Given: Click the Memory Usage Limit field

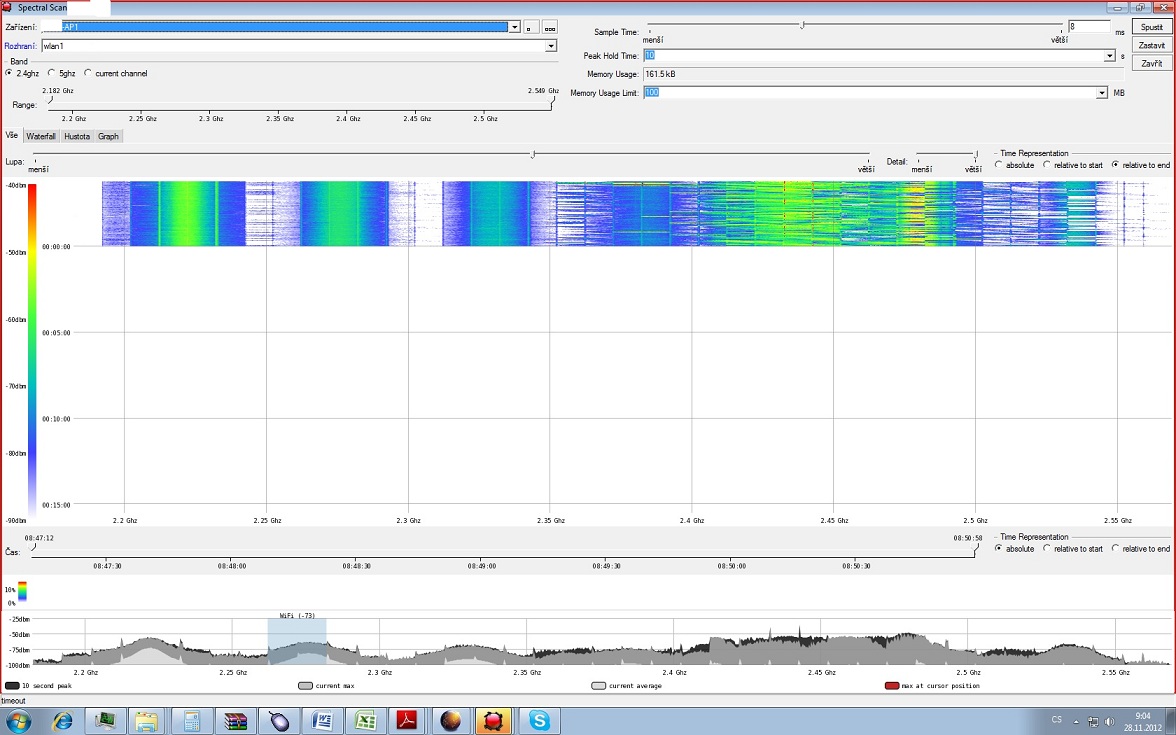Looking at the screenshot, I should (x=869, y=93).
